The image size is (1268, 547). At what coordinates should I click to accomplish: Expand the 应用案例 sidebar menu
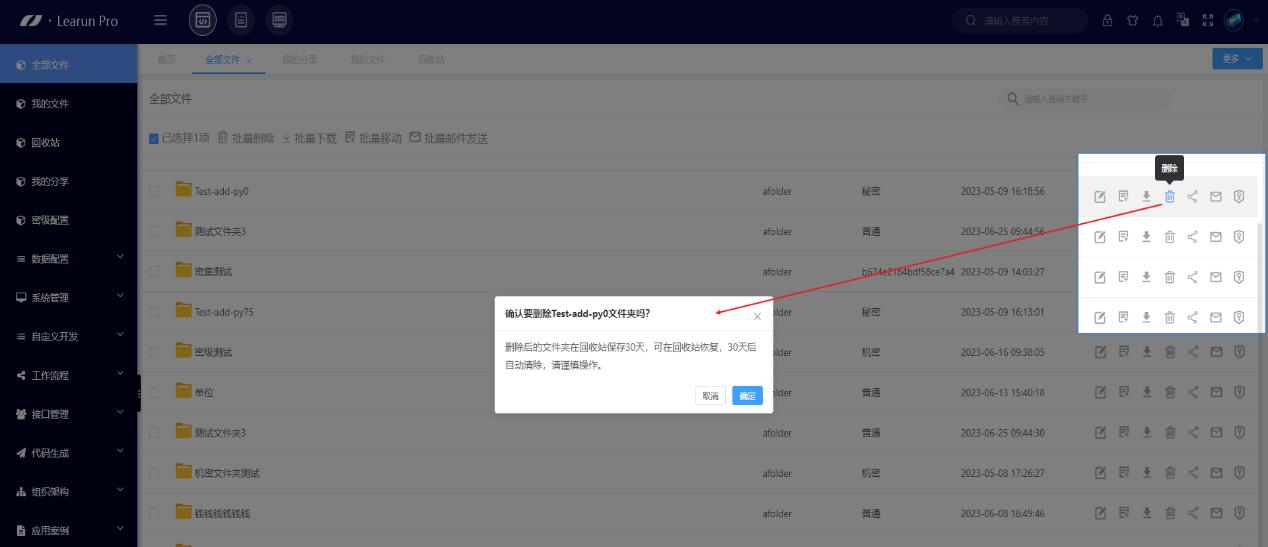click(x=69, y=530)
